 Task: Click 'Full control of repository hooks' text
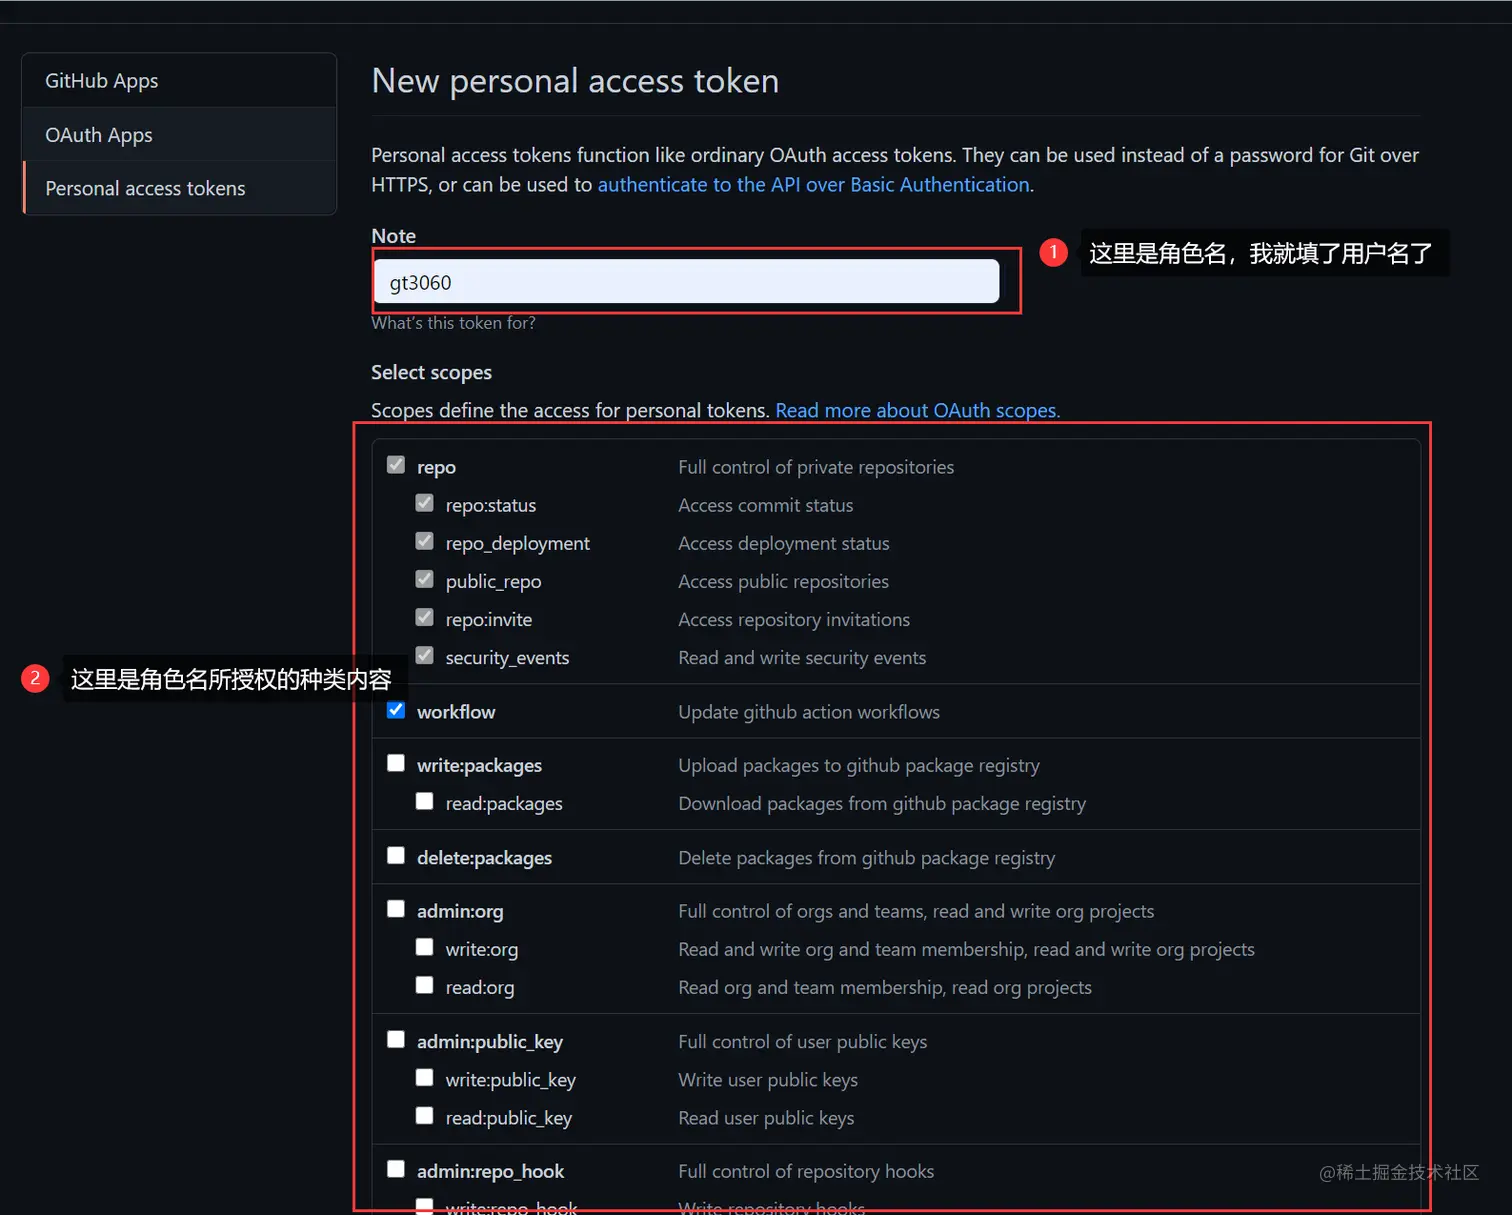(806, 1171)
